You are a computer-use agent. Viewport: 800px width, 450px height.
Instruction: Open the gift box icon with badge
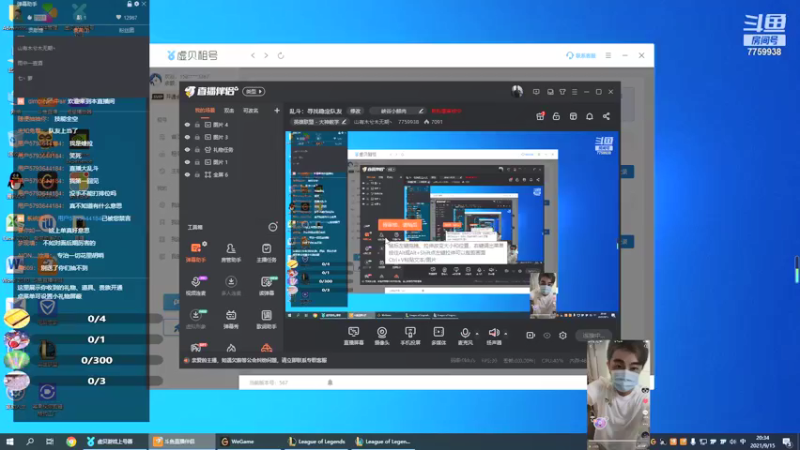pos(540,116)
